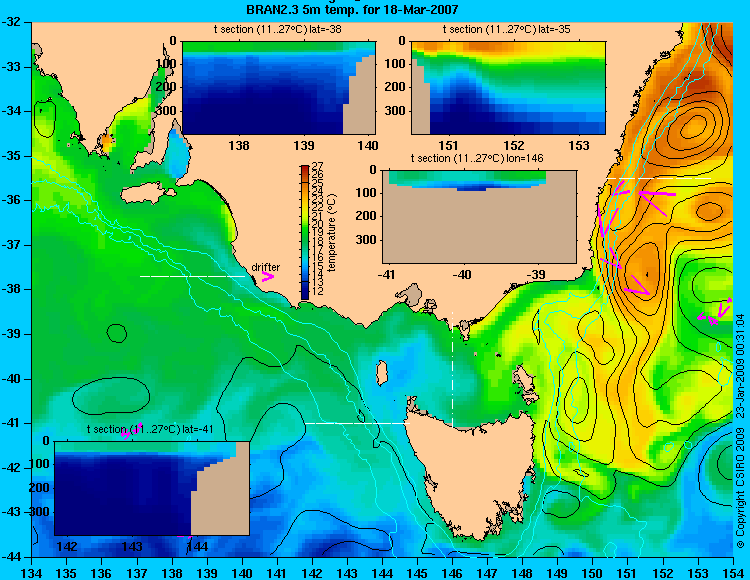Click the -44 label on main latitude axis
The height and width of the screenshot is (580, 750).
(11, 557)
